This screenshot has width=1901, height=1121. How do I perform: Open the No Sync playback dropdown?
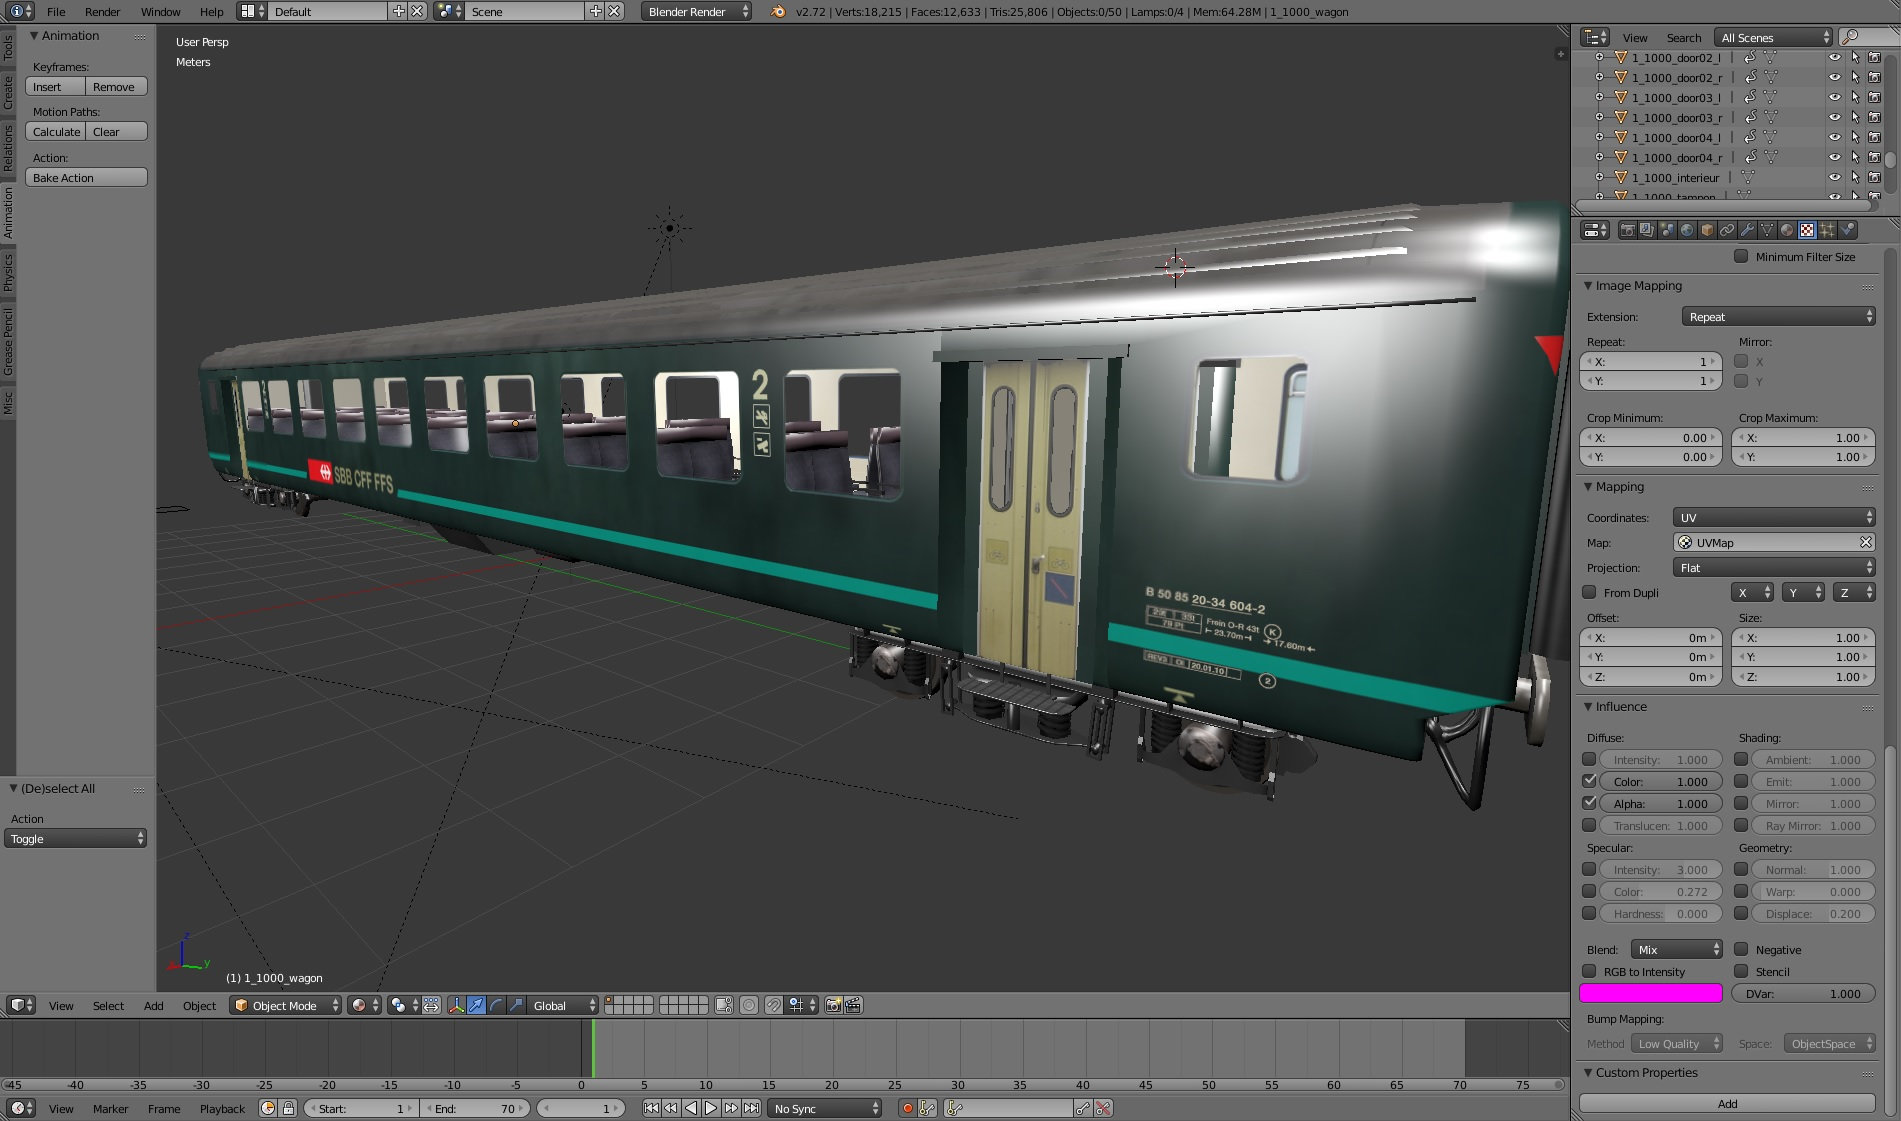[x=825, y=1108]
